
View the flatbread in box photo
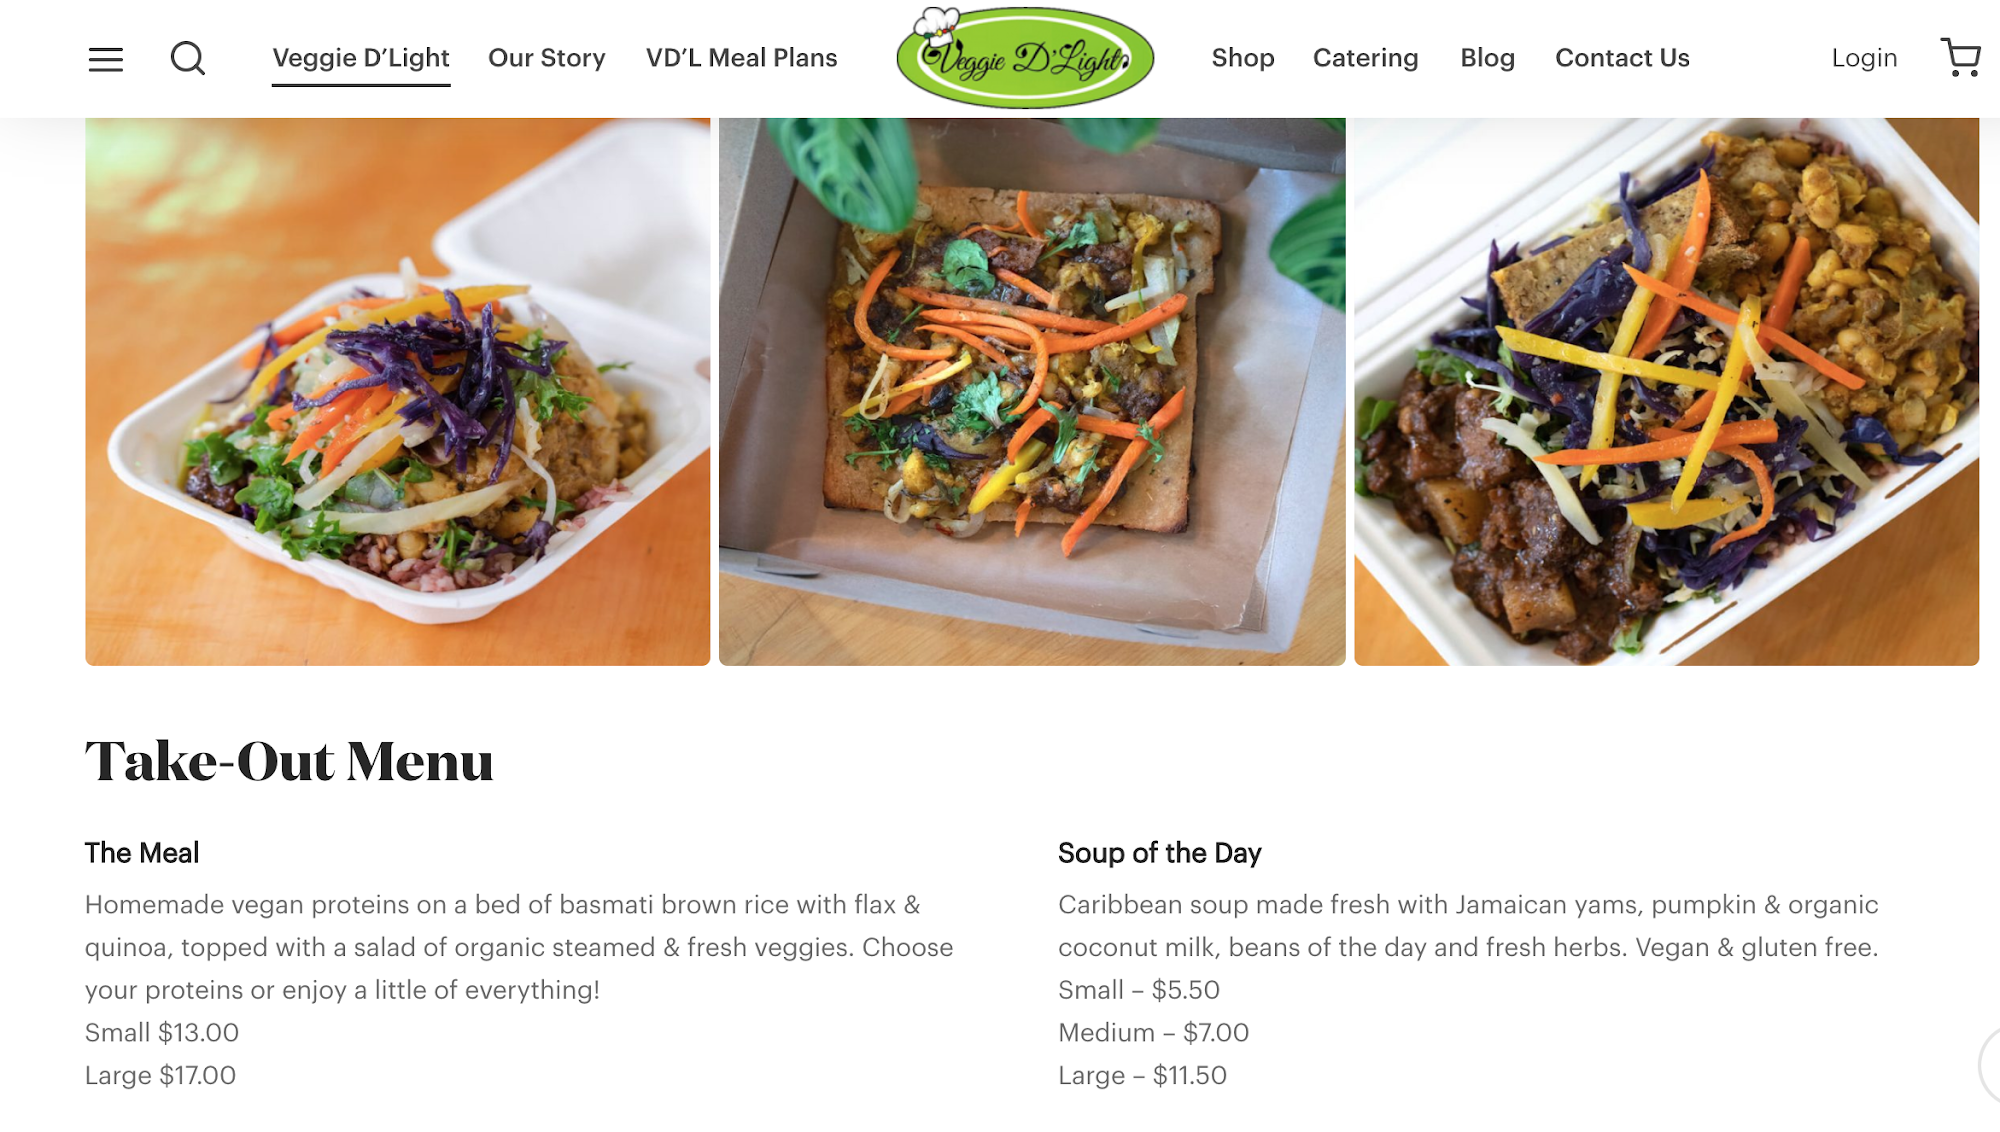[1032, 391]
